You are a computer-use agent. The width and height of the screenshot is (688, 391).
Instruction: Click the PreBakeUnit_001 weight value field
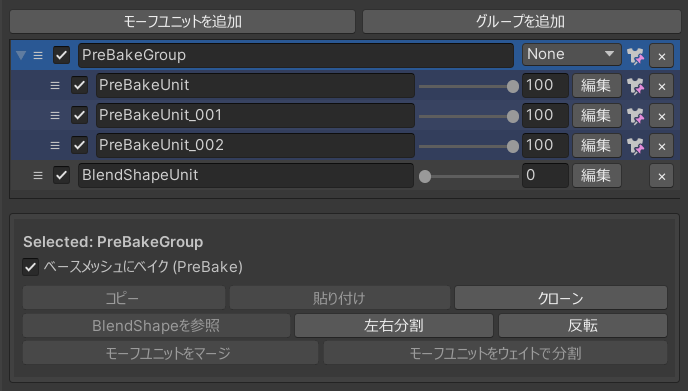[x=545, y=115]
